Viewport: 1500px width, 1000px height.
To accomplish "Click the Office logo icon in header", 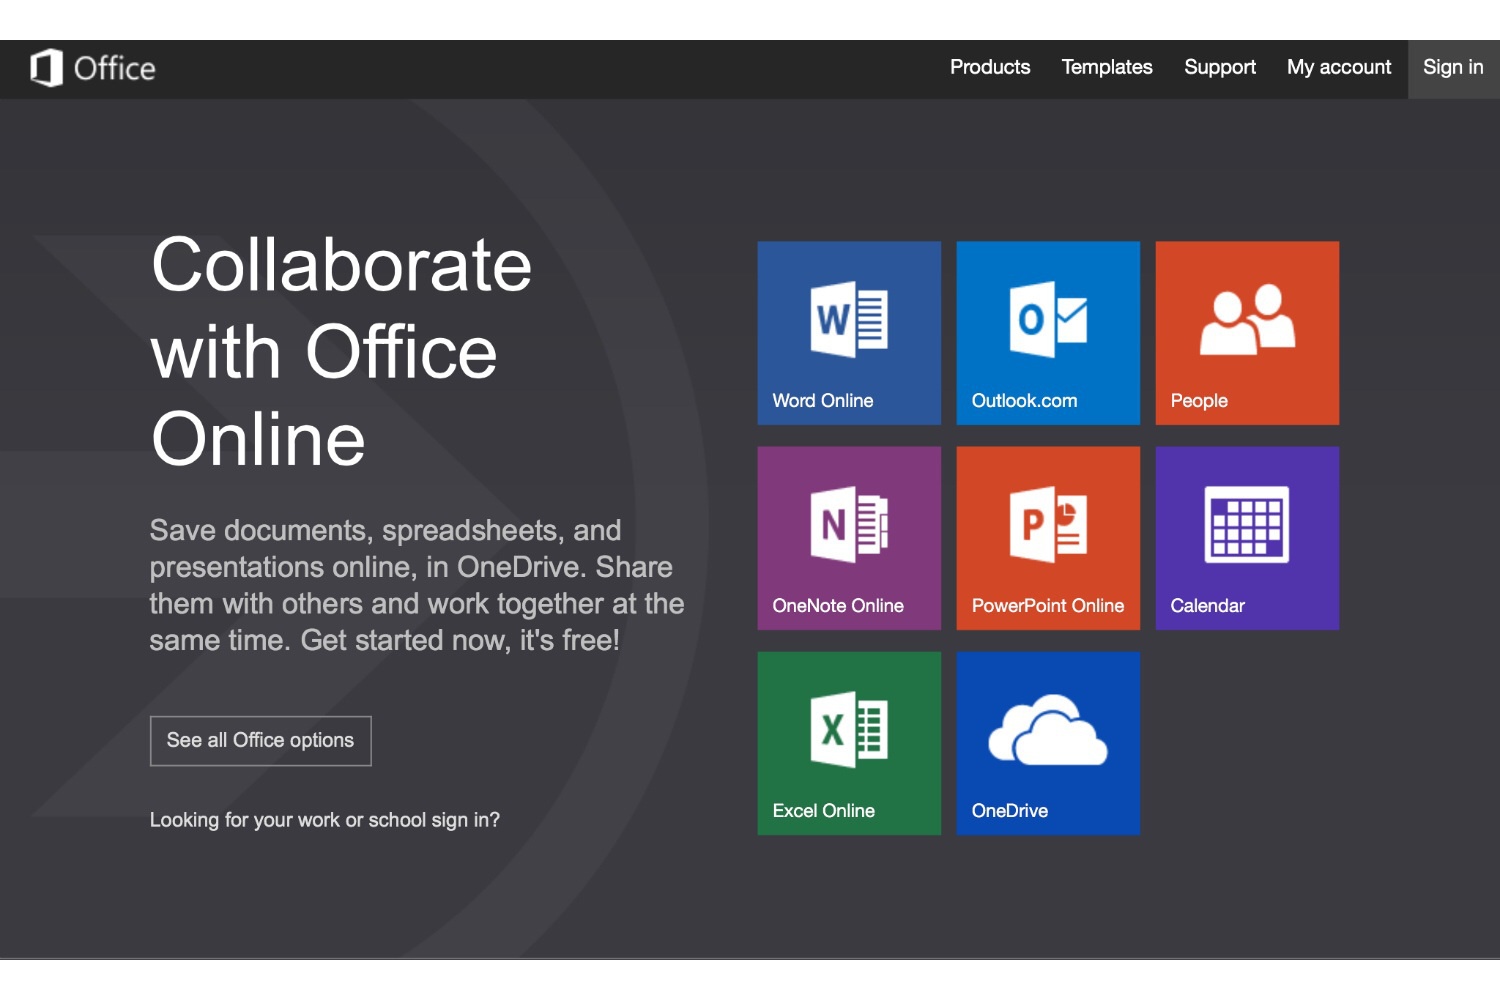I will [46, 68].
